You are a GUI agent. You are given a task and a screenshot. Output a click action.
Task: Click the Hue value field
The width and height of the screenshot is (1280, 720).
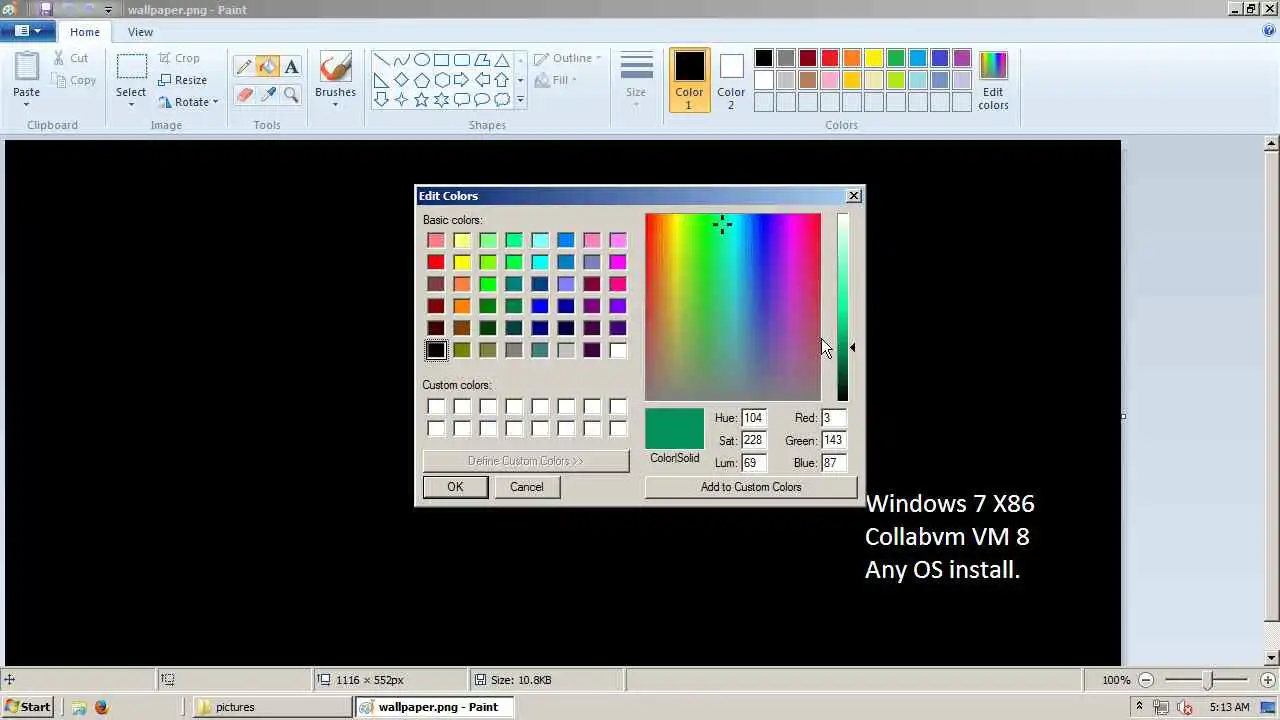(x=754, y=418)
